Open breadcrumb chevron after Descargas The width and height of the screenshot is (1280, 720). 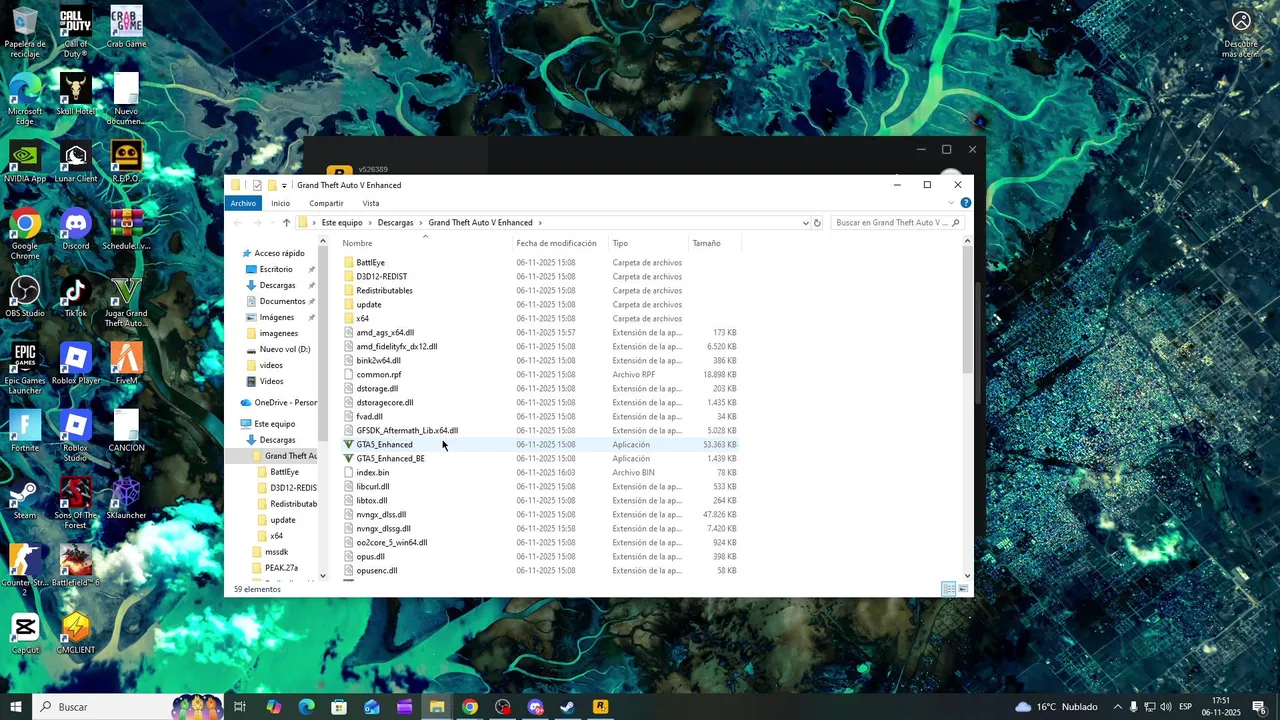(x=421, y=223)
